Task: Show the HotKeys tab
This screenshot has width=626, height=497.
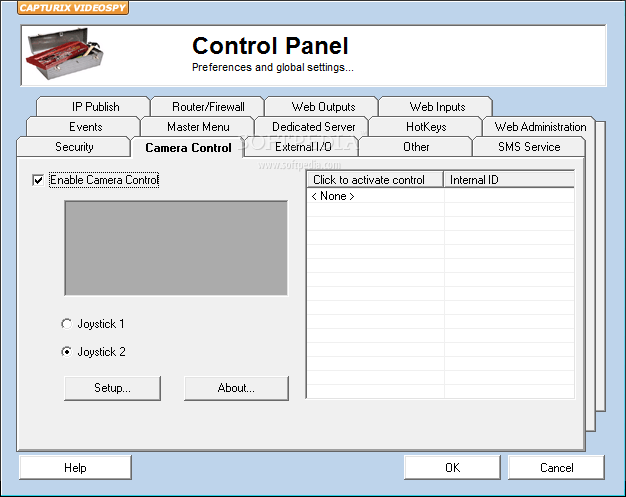Action: tap(426, 127)
